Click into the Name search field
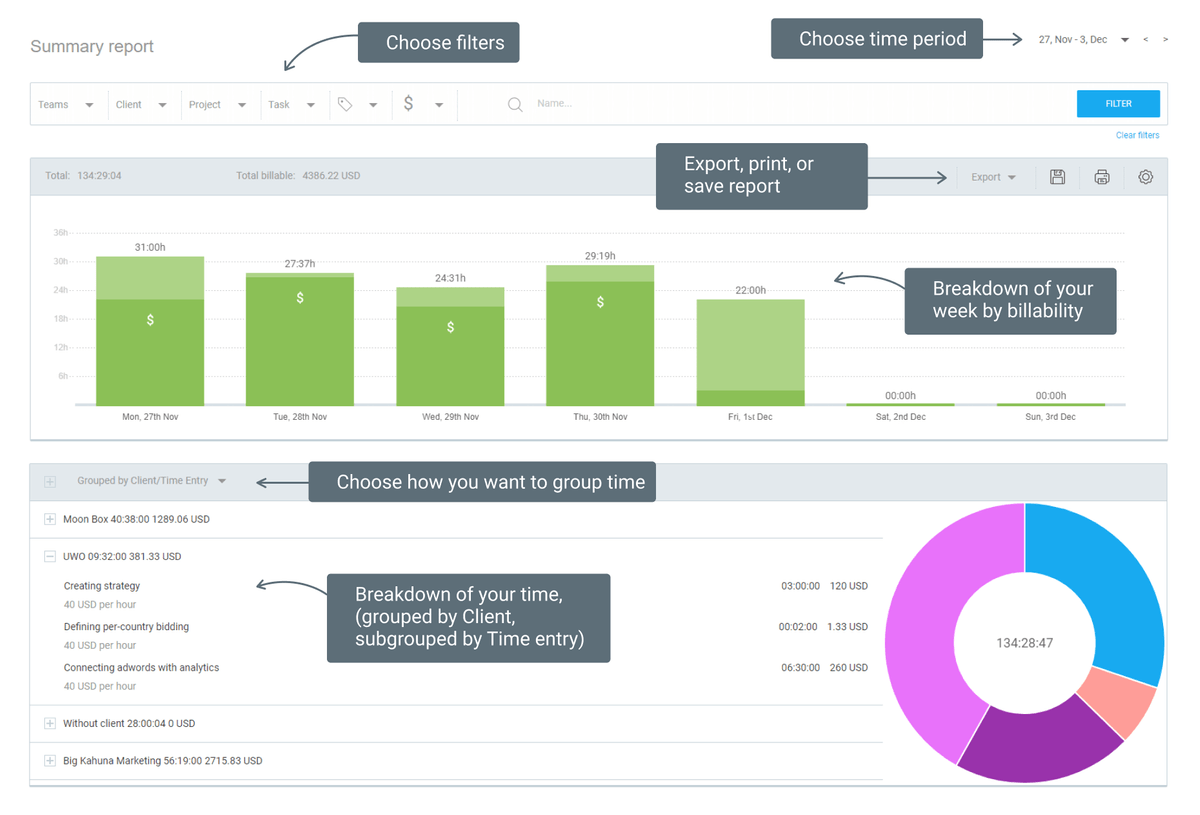The width and height of the screenshot is (1200, 815). click(800, 103)
